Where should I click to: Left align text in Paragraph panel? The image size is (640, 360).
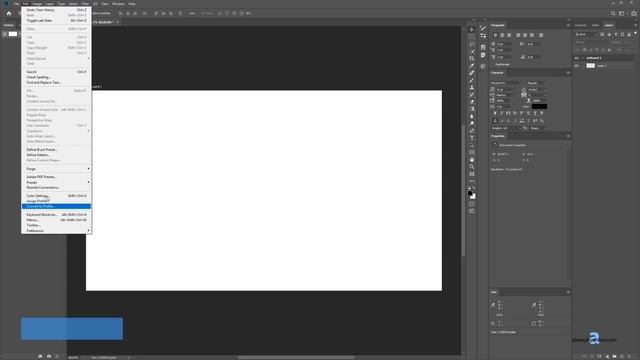(495, 35)
